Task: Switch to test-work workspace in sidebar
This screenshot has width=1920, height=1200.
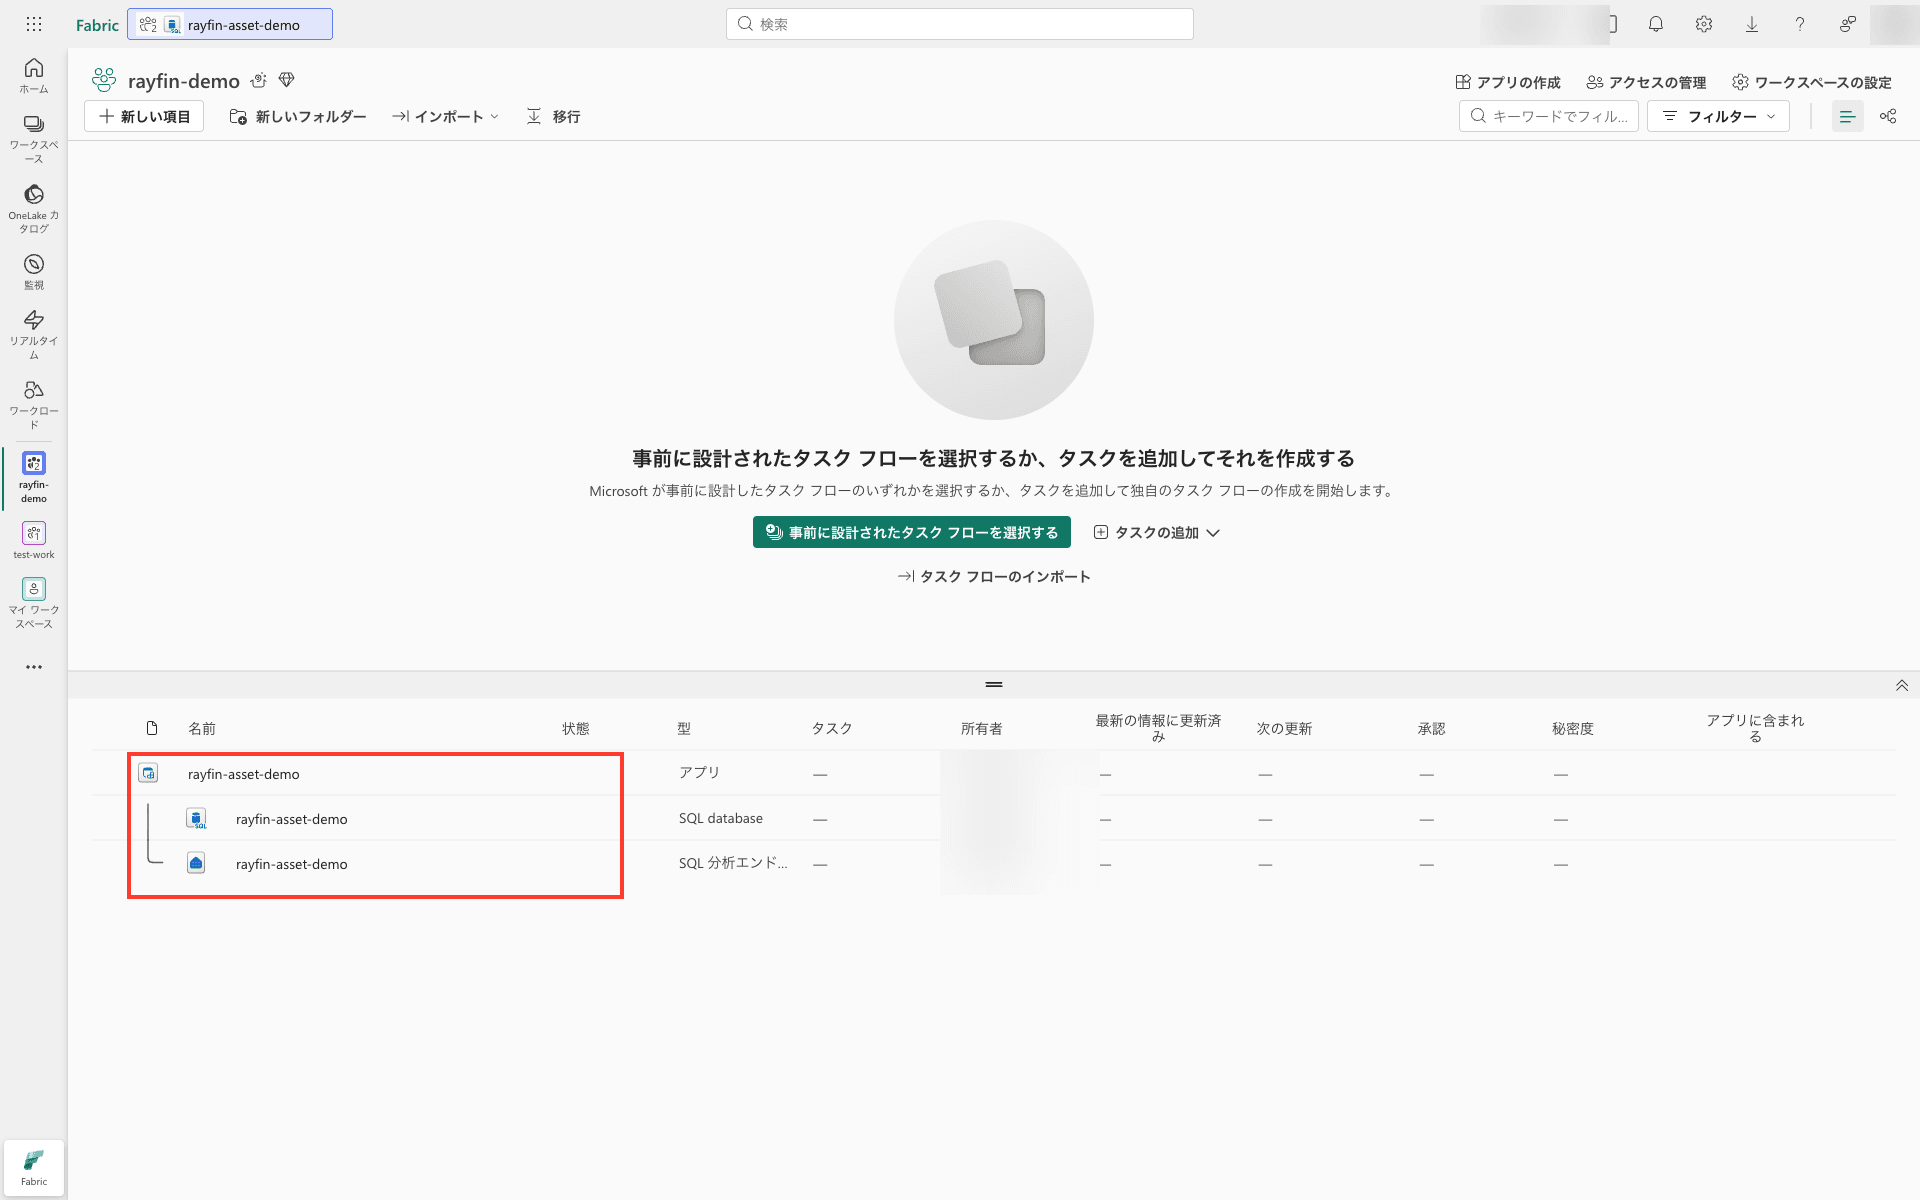Action: pos(34,540)
